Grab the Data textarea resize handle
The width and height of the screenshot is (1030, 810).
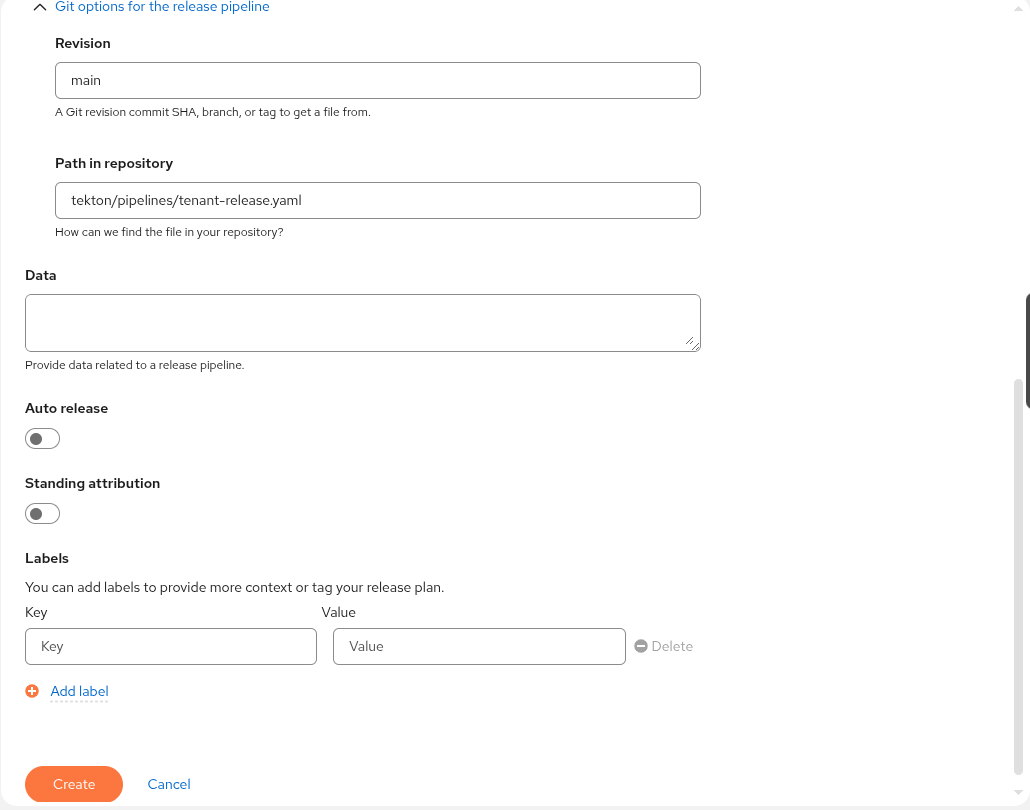[x=692, y=343]
